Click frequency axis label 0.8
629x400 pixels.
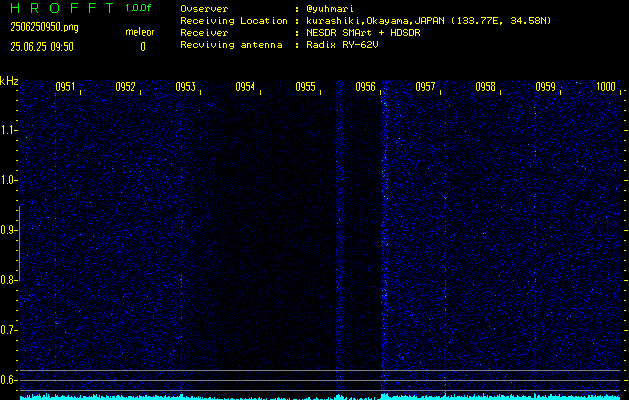point(9,280)
